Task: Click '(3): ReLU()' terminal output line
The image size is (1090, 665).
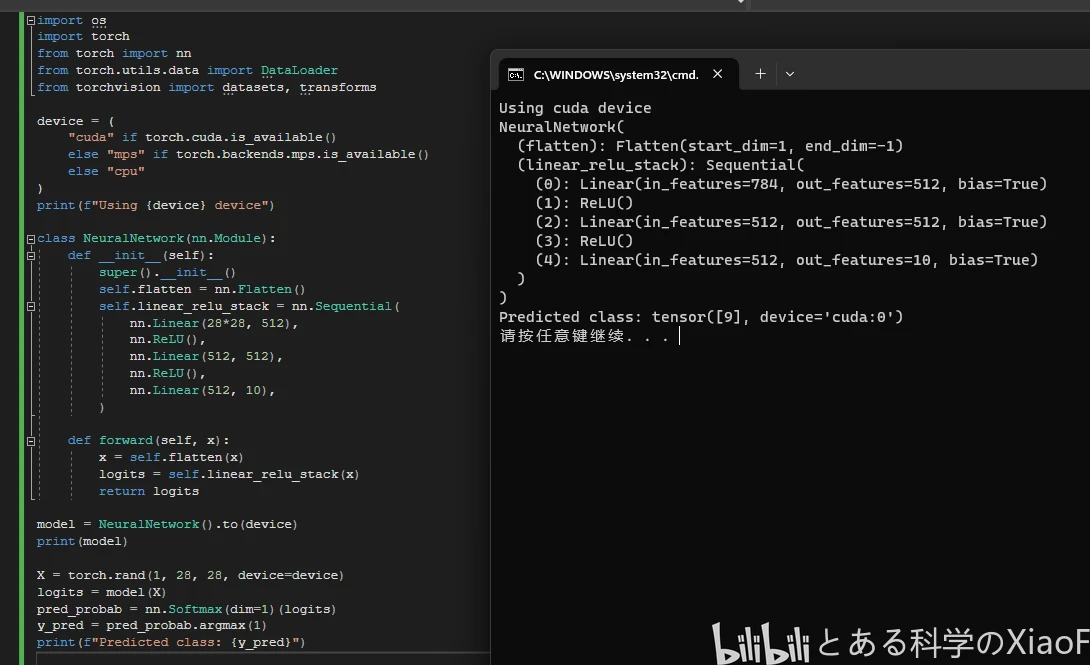Action: tap(584, 241)
